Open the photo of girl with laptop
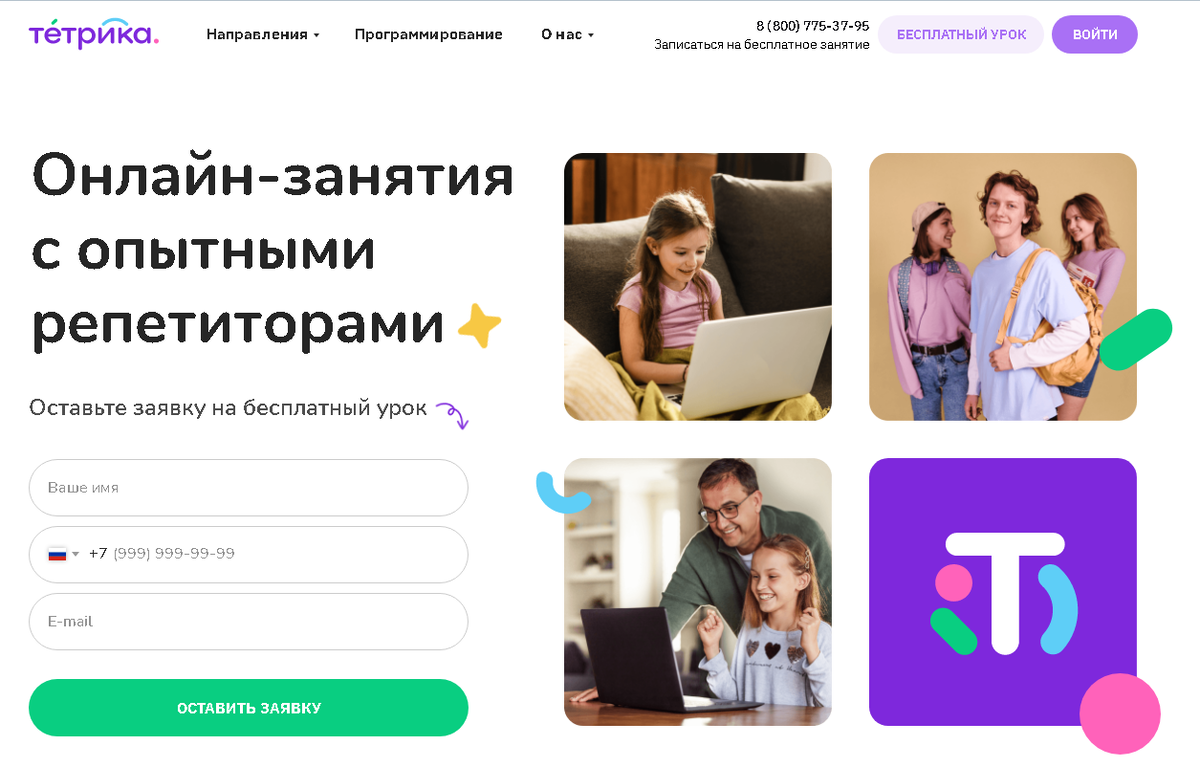Screen dimensions: 1200x767 pos(698,287)
